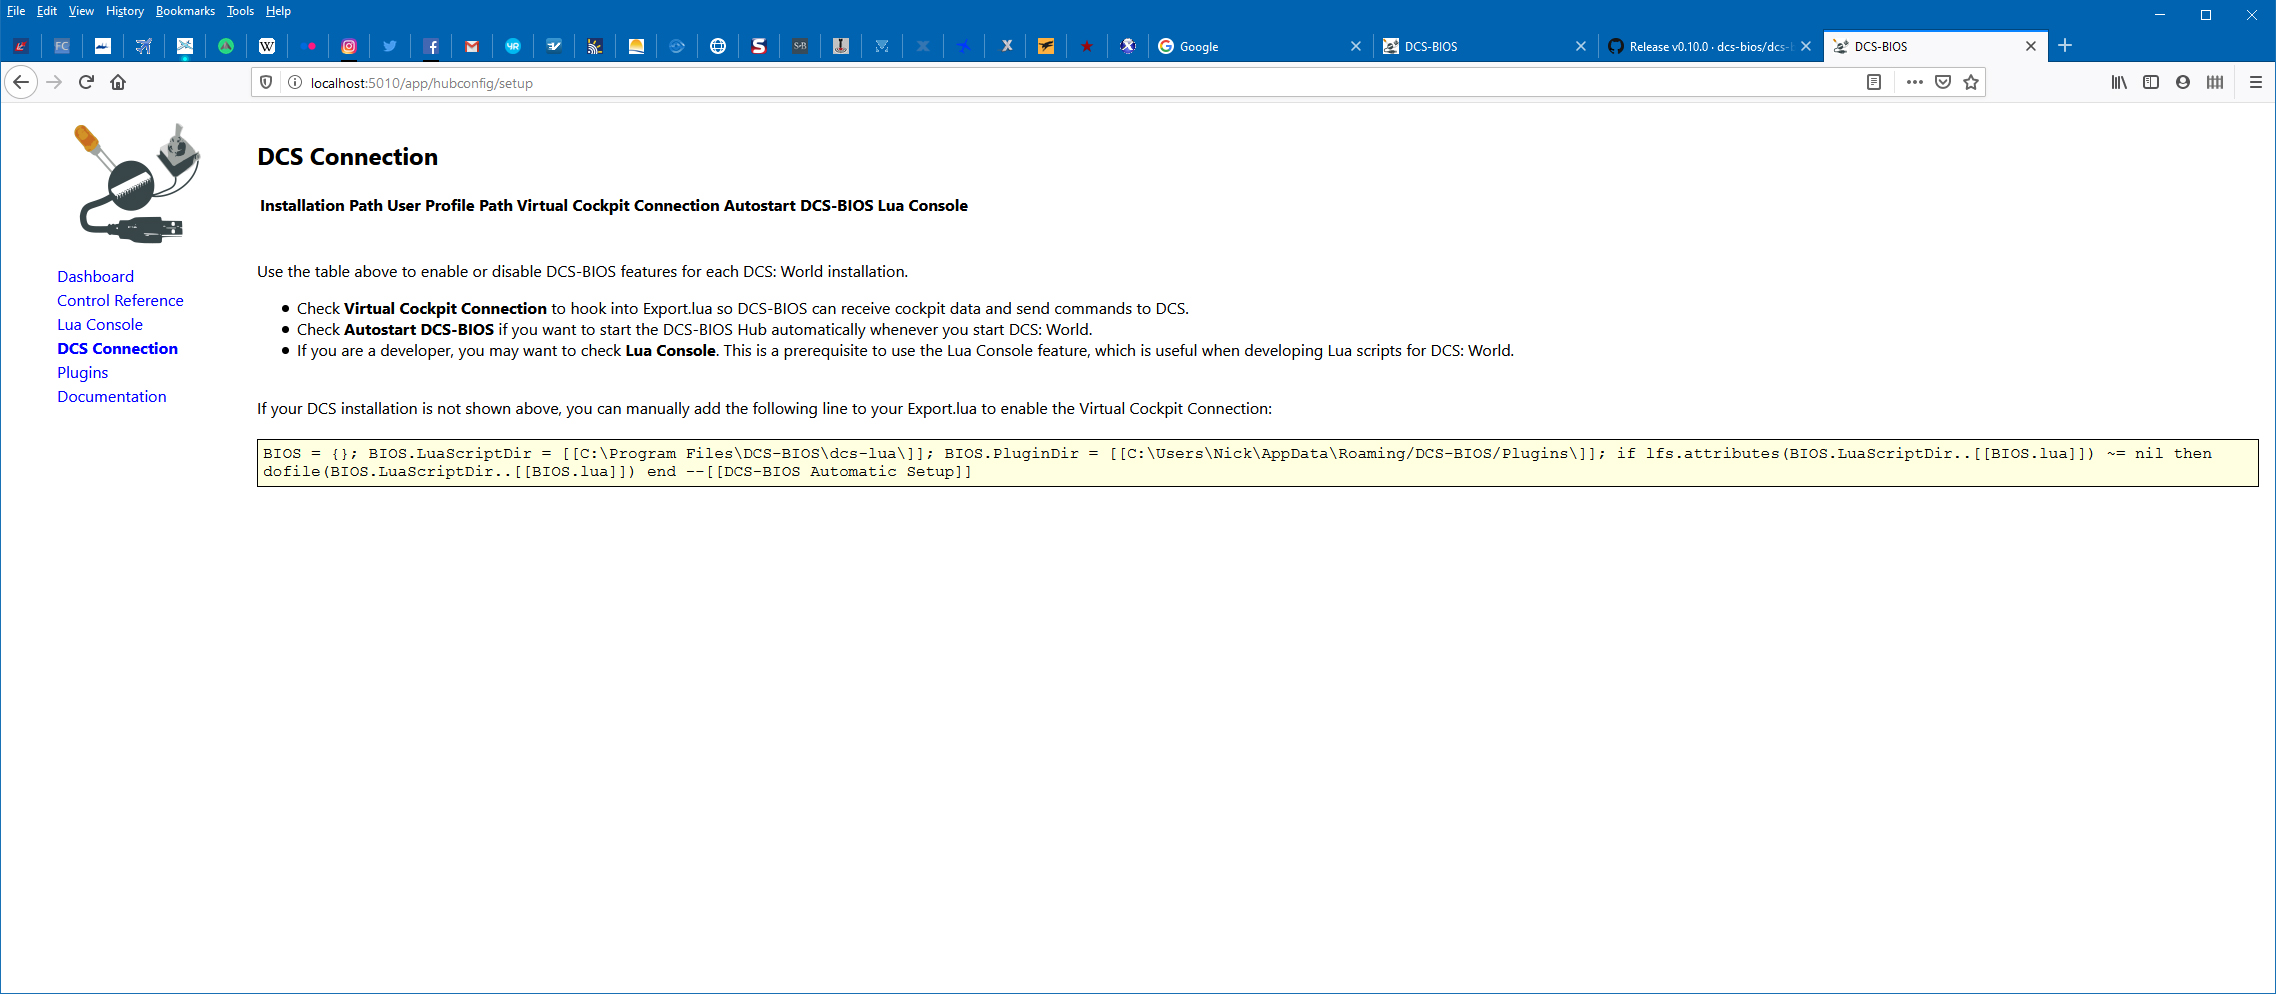Go to the Dashboard page
2276x994 pixels.
click(x=95, y=276)
